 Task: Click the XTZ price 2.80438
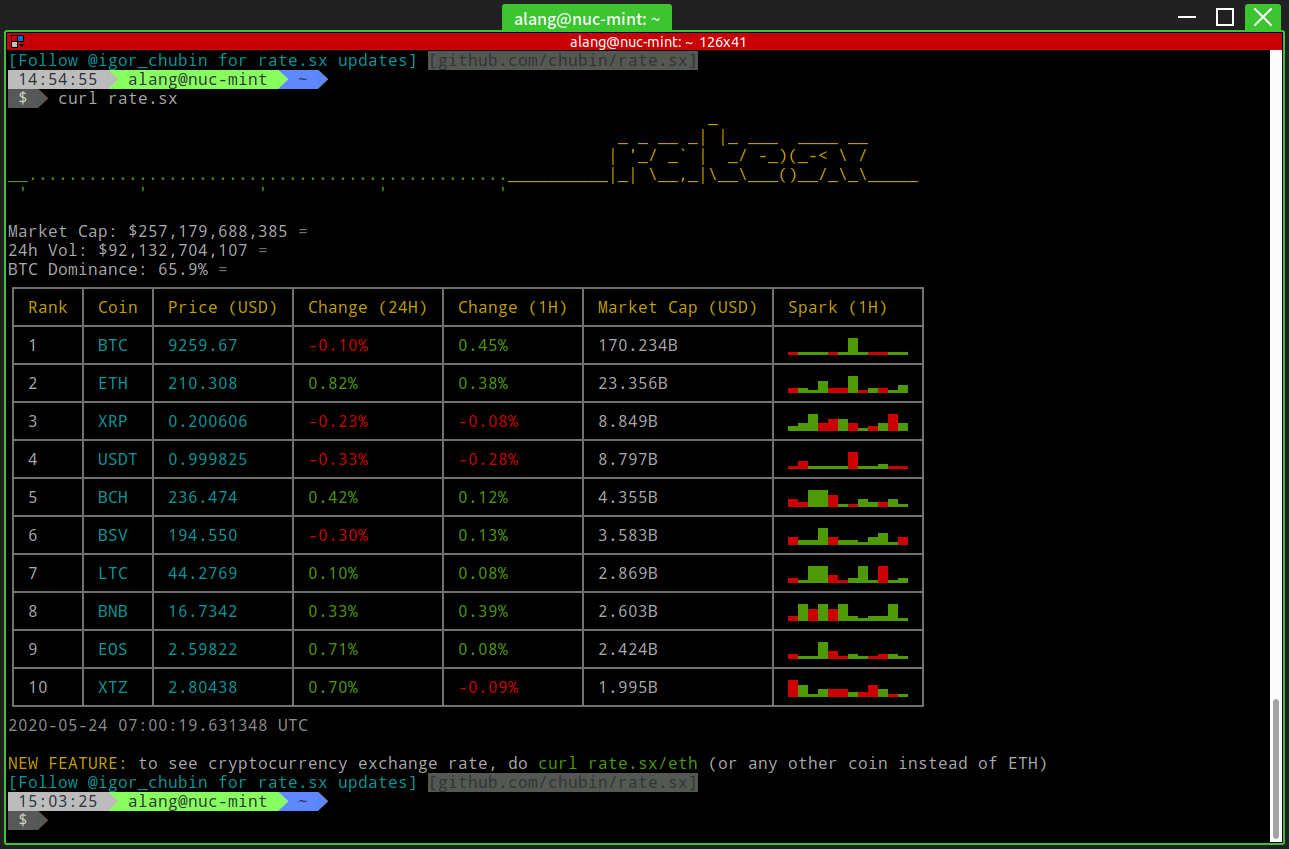tap(203, 687)
